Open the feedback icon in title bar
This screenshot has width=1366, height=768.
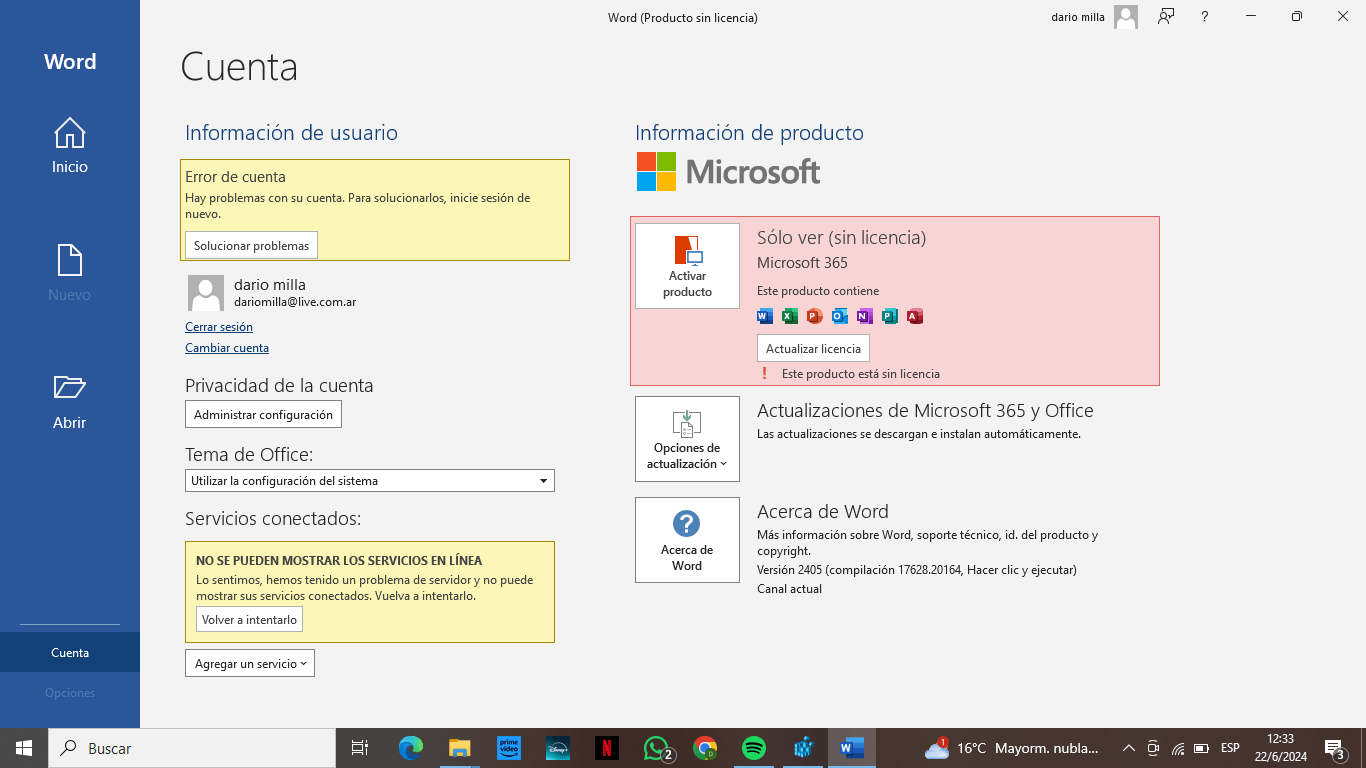tap(1166, 16)
